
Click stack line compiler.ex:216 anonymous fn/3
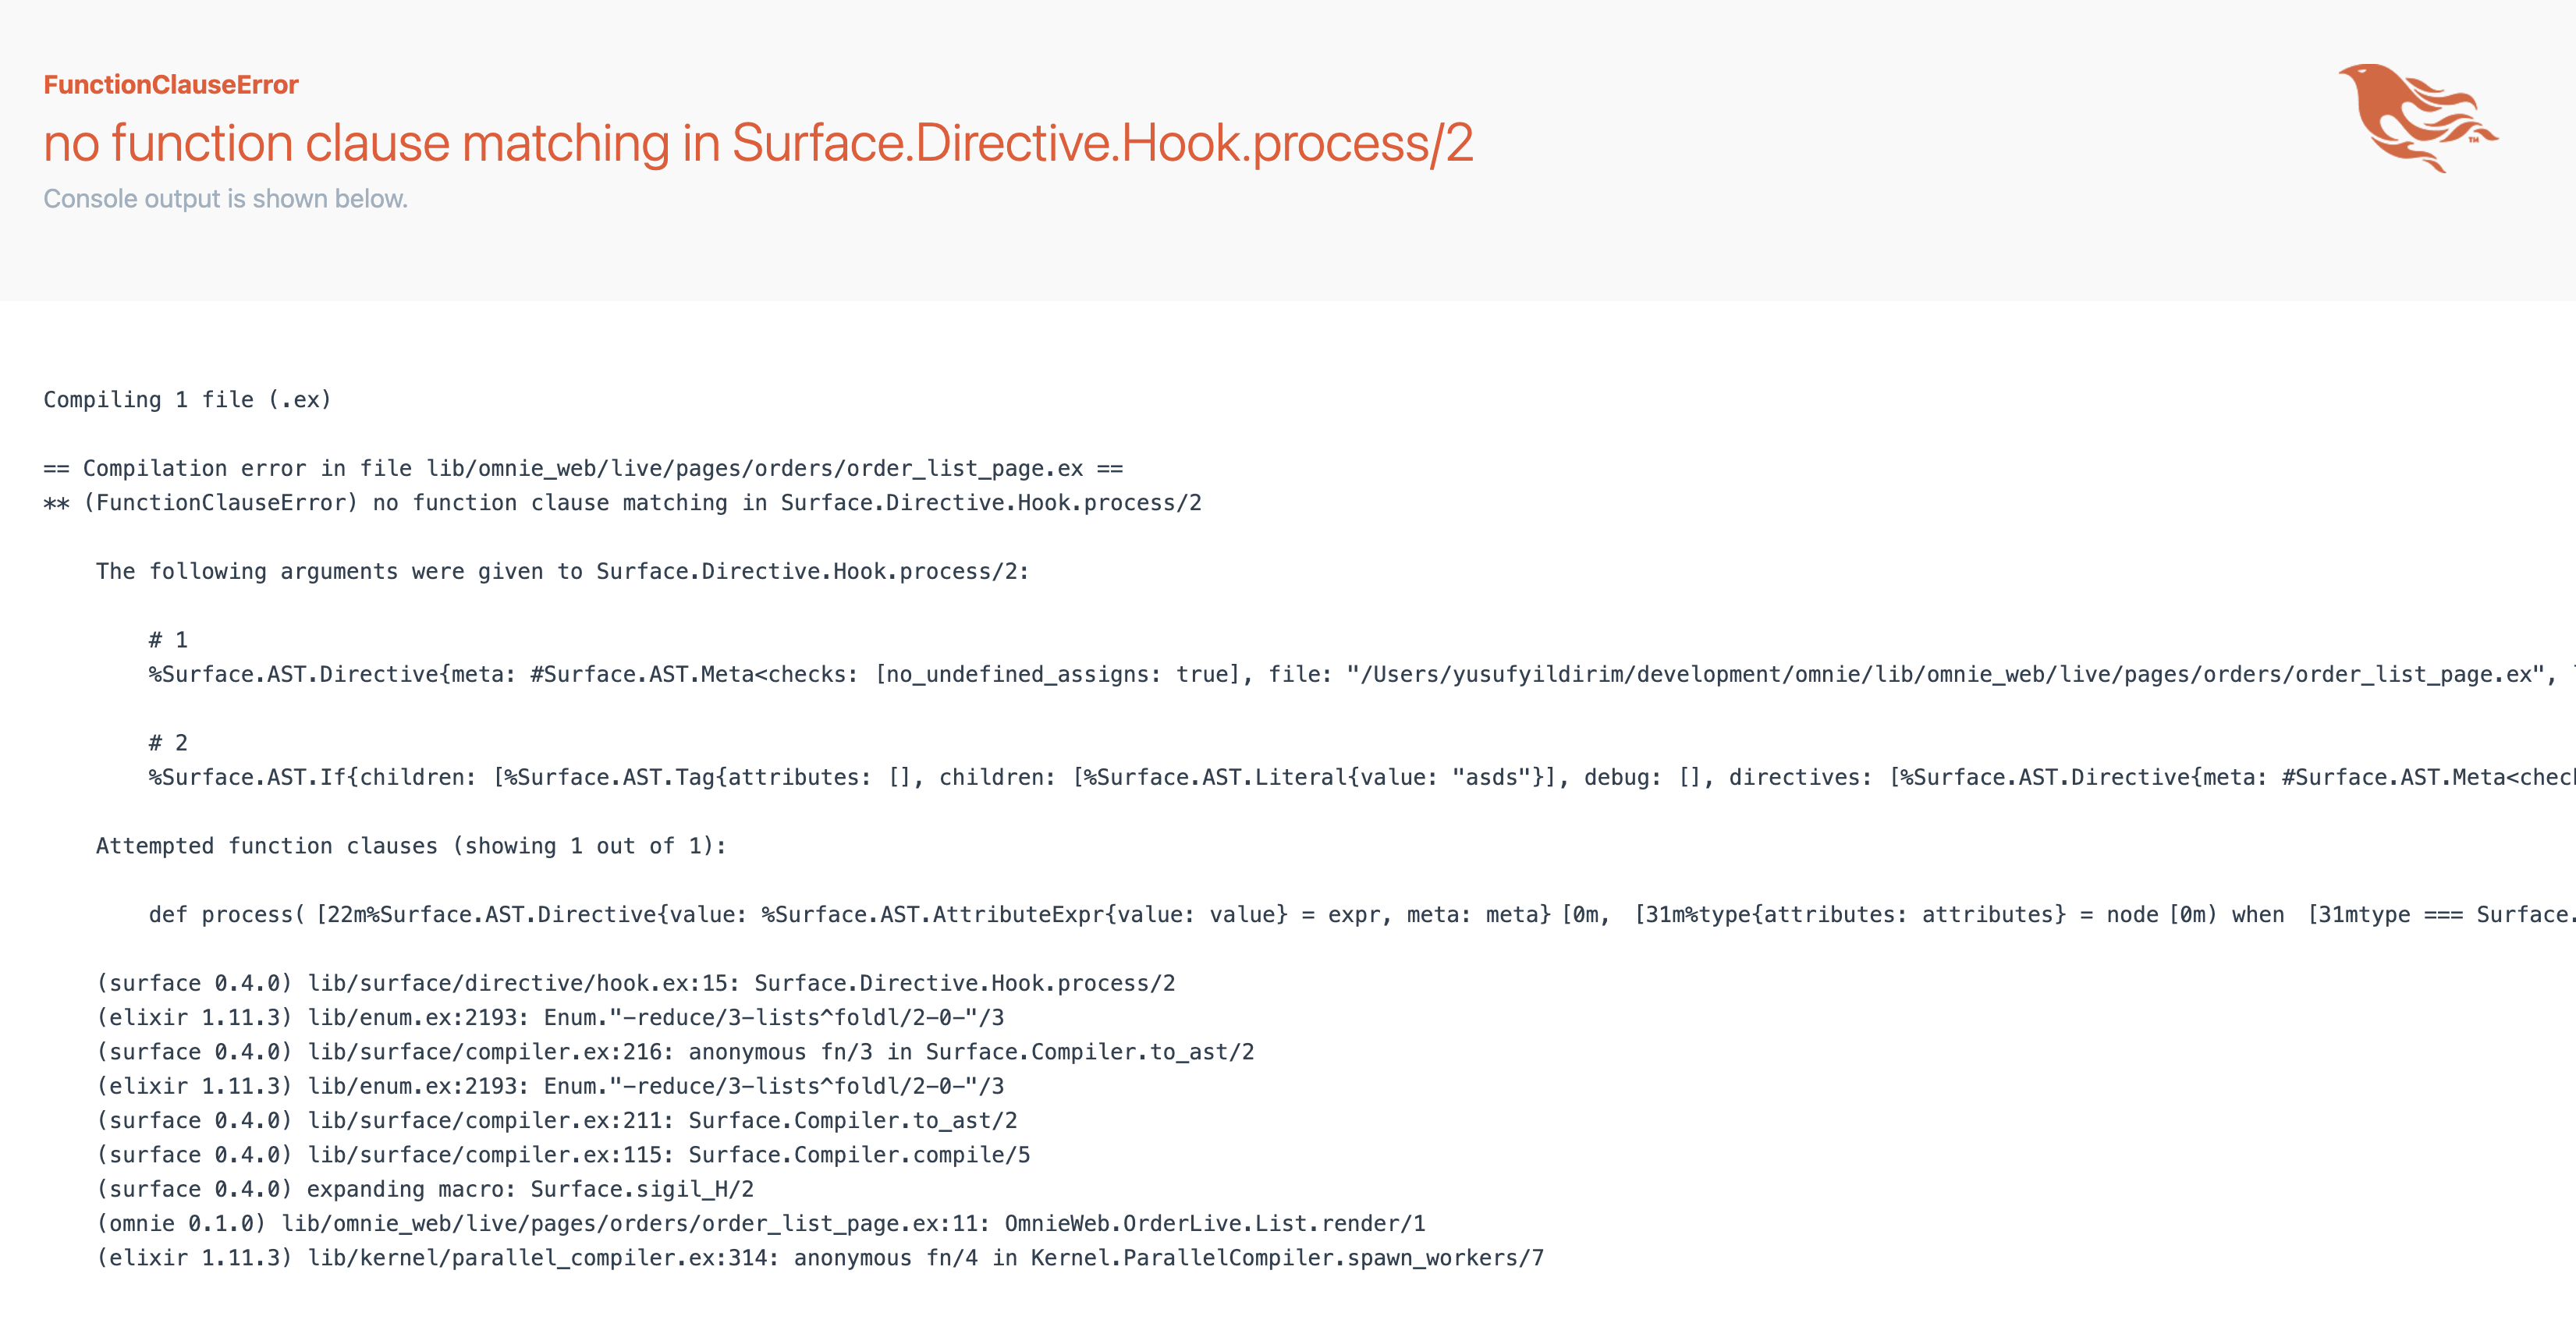click(675, 1052)
